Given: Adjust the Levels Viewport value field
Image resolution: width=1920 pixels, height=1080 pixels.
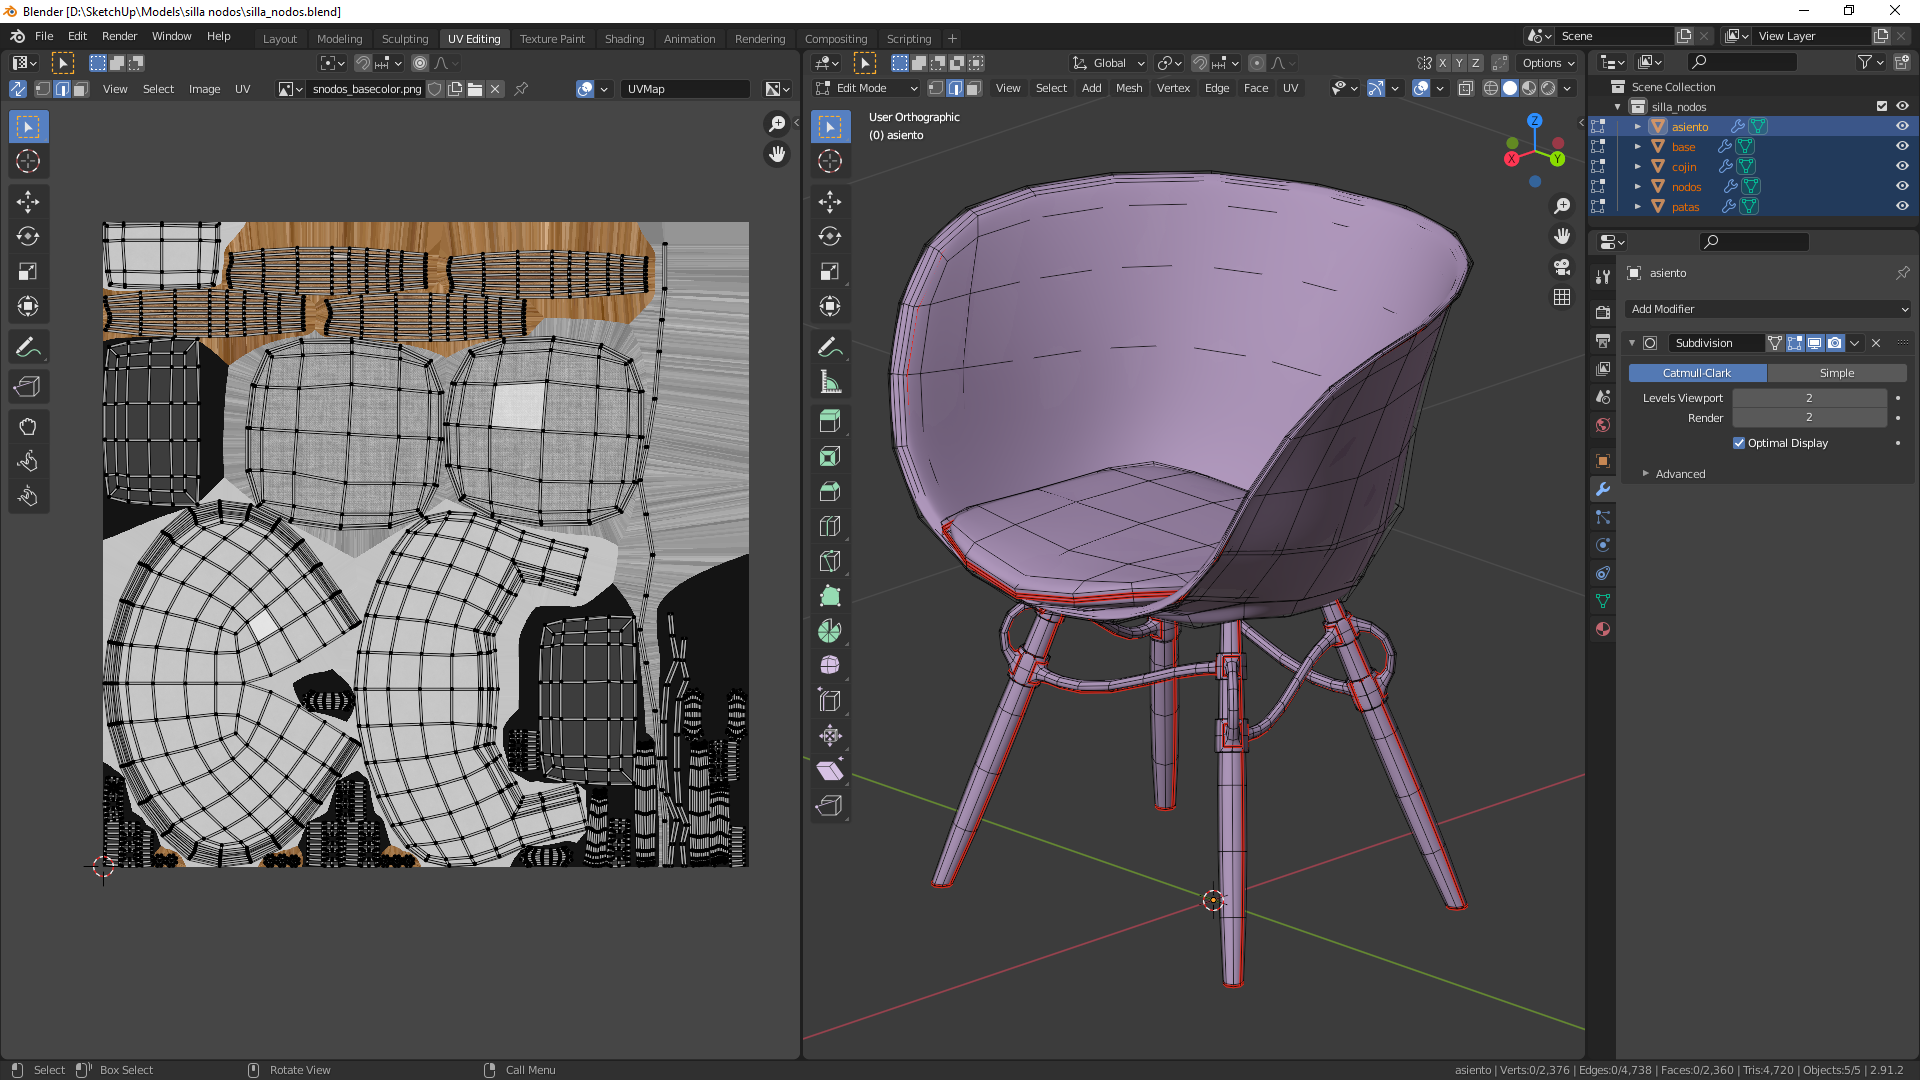Looking at the screenshot, I should click(1808, 398).
